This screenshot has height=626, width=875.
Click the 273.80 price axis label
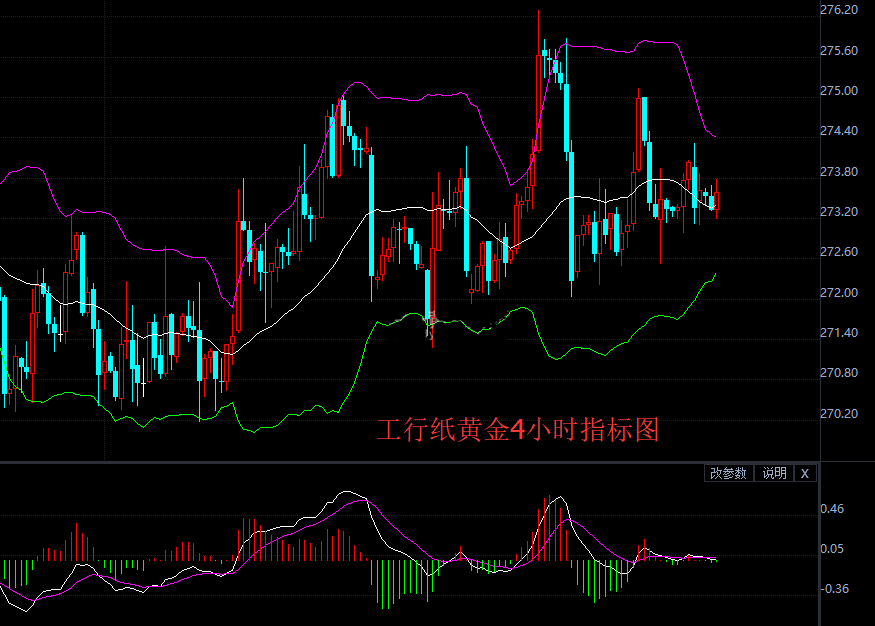(x=838, y=172)
